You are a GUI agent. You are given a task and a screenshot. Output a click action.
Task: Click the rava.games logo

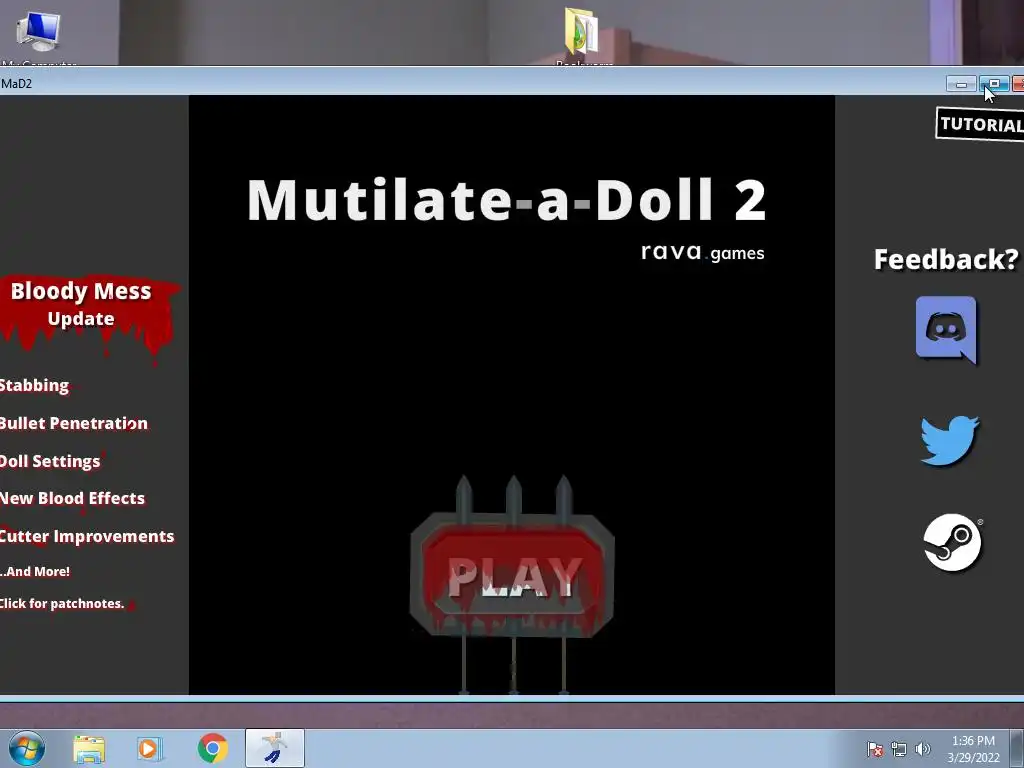point(703,252)
